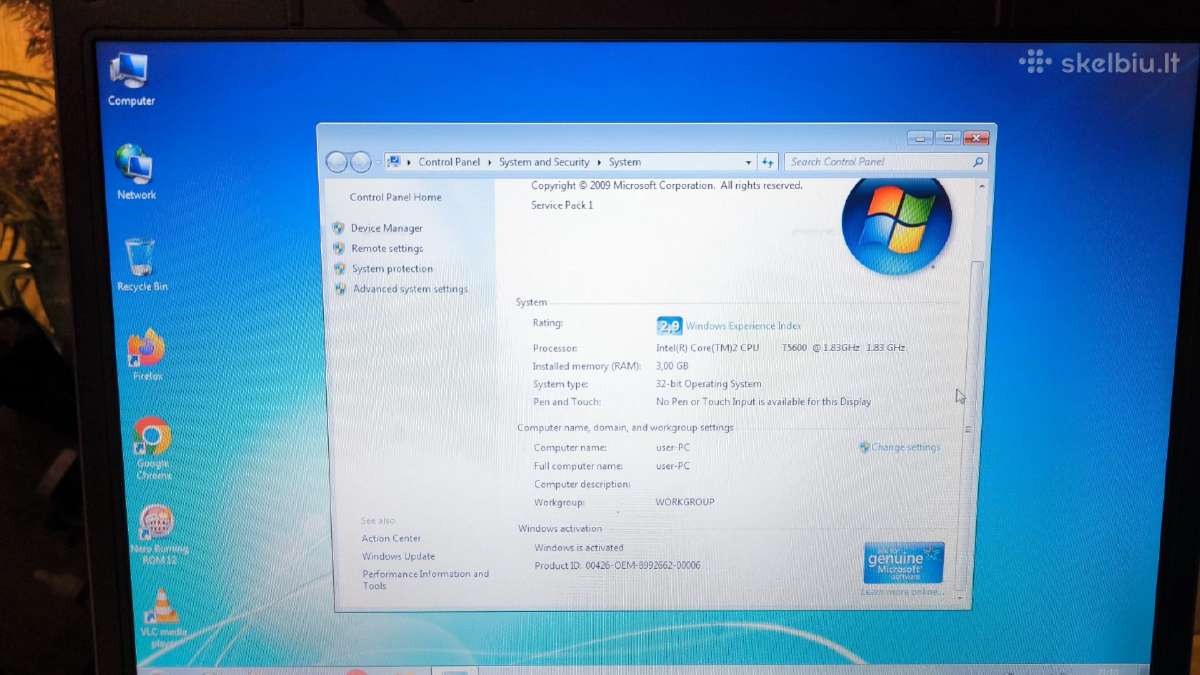Screen dimensions: 1200x675
Task: Open Control Panel Home
Action: pos(395,197)
